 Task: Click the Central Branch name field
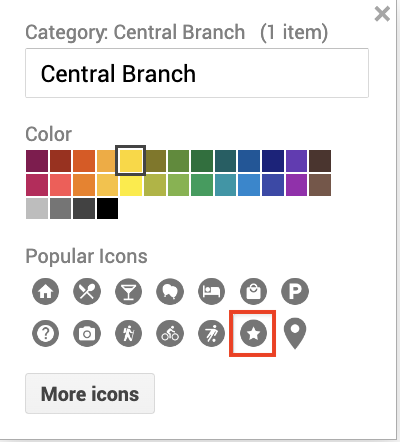click(x=197, y=73)
